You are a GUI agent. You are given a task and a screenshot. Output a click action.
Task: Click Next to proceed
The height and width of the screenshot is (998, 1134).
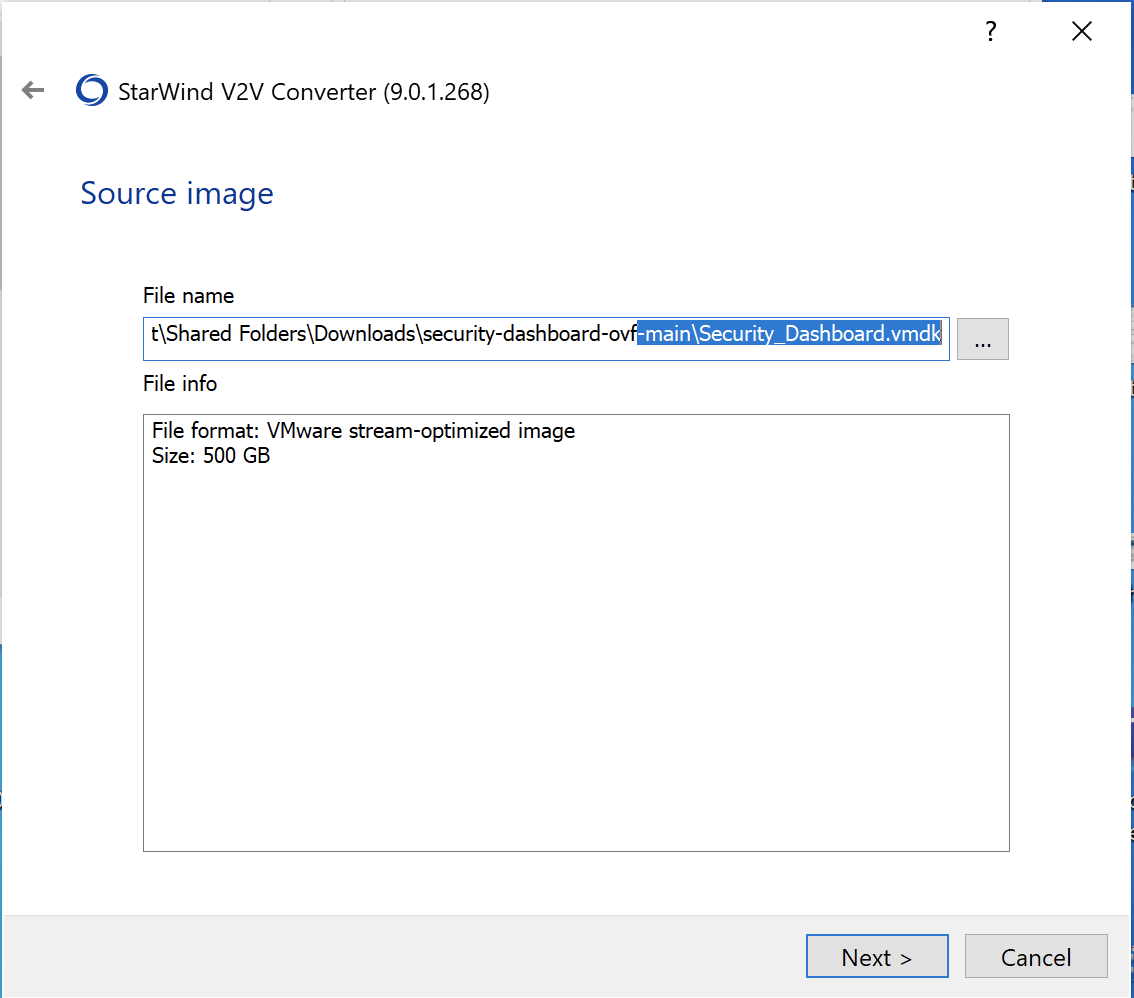point(877,956)
